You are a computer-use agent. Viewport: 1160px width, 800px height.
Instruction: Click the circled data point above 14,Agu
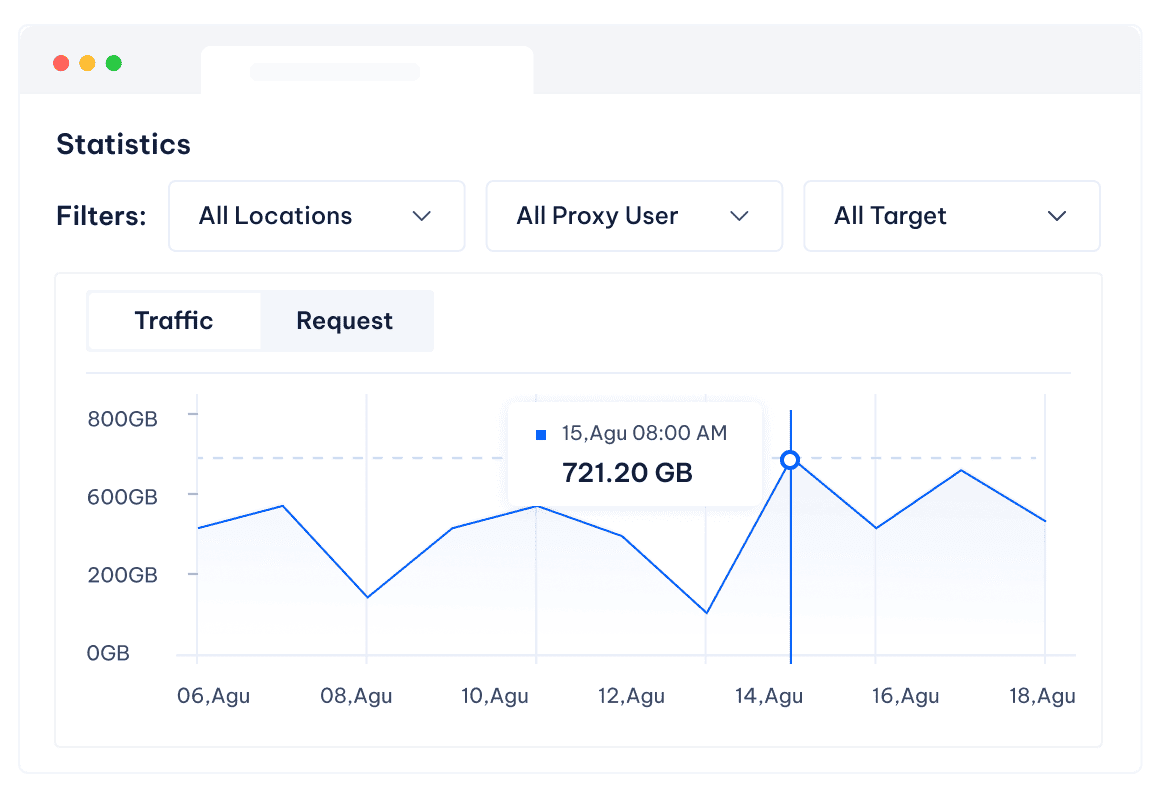791,460
